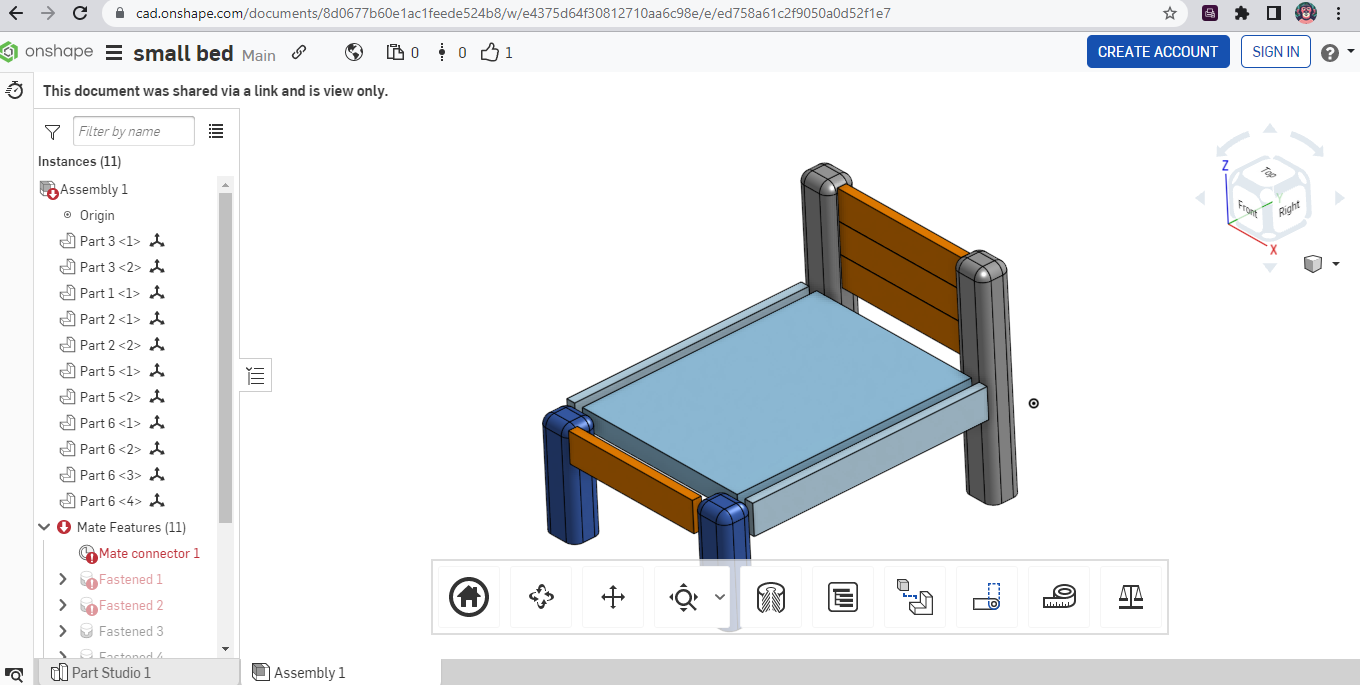Click the share link icon beside Main

pyautogui.click(x=298, y=52)
